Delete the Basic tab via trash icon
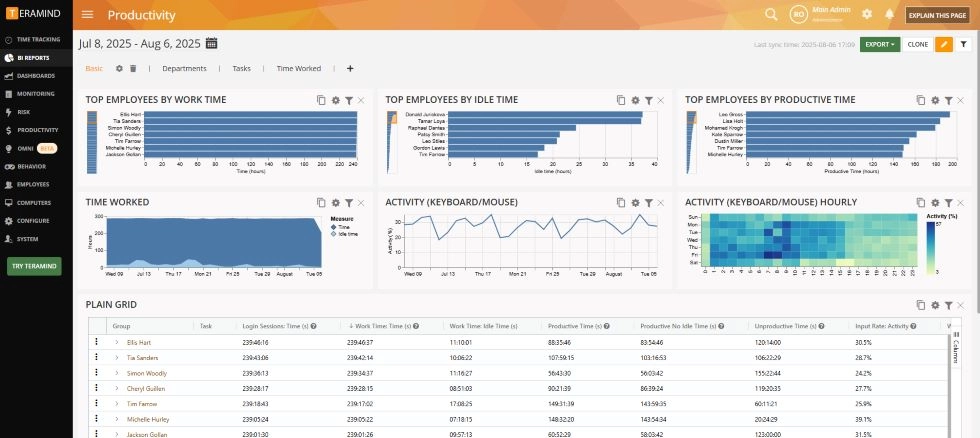Image resolution: width=980 pixels, height=438 pixels. tap(133, 69)
